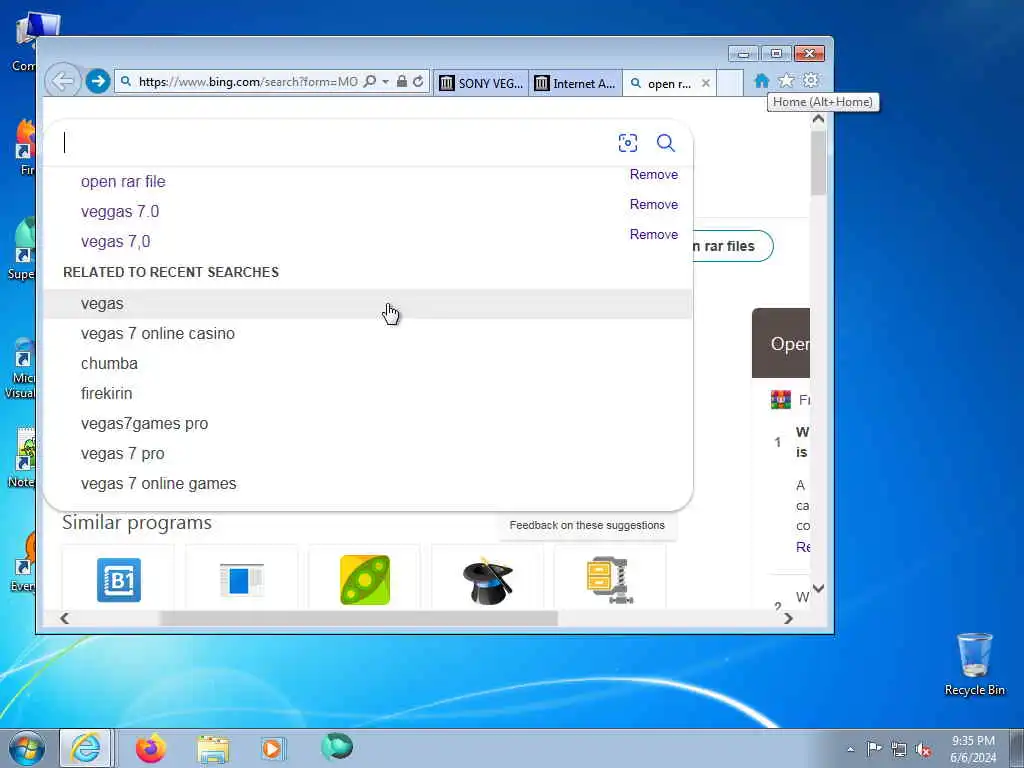Open a new blank tab

730,83
